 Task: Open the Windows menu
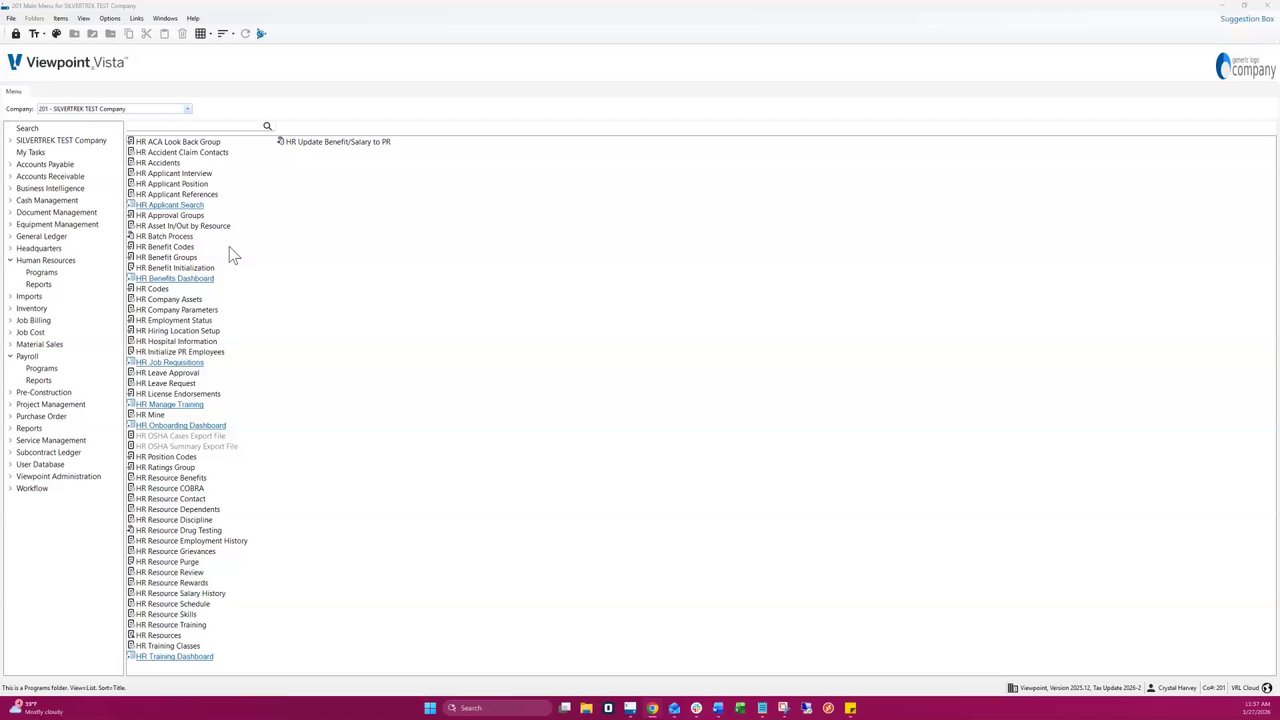tap(165, 18)
